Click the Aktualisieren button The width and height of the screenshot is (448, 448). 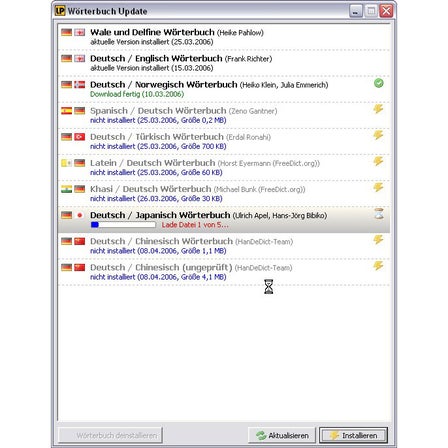coord(282,435)
